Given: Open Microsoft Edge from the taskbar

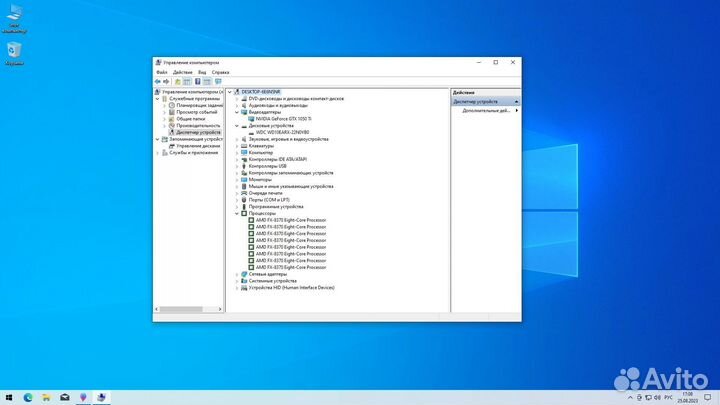Looking at the screenshot, I should click(x=28, y=397).
